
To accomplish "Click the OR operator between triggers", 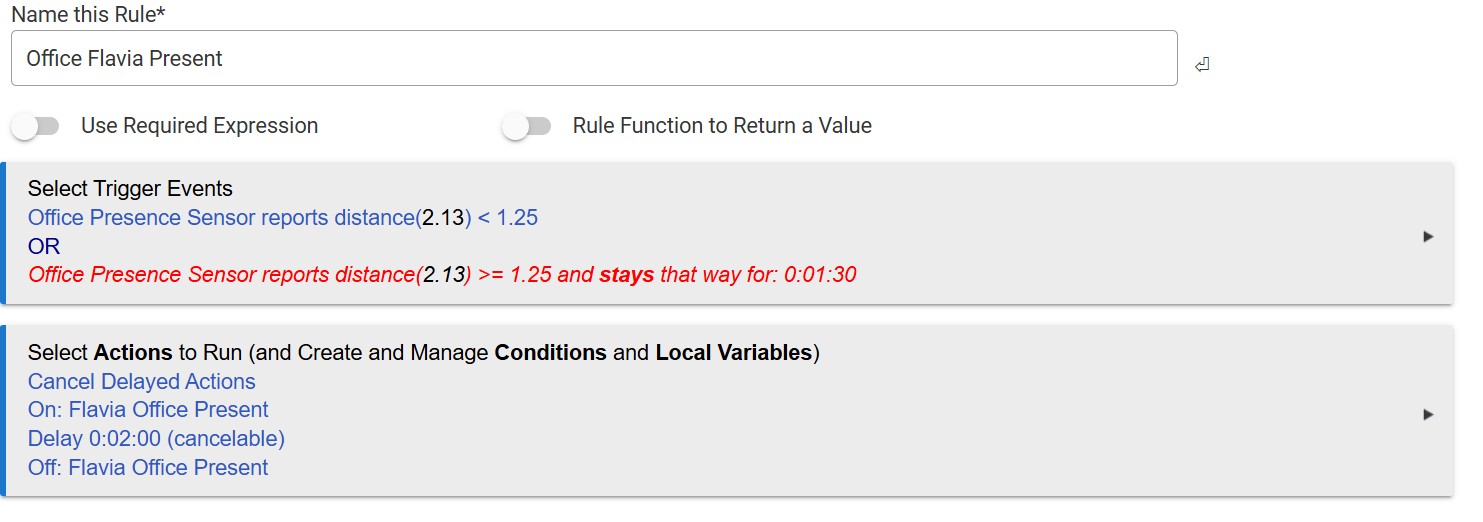I will [x=44, y=247].
